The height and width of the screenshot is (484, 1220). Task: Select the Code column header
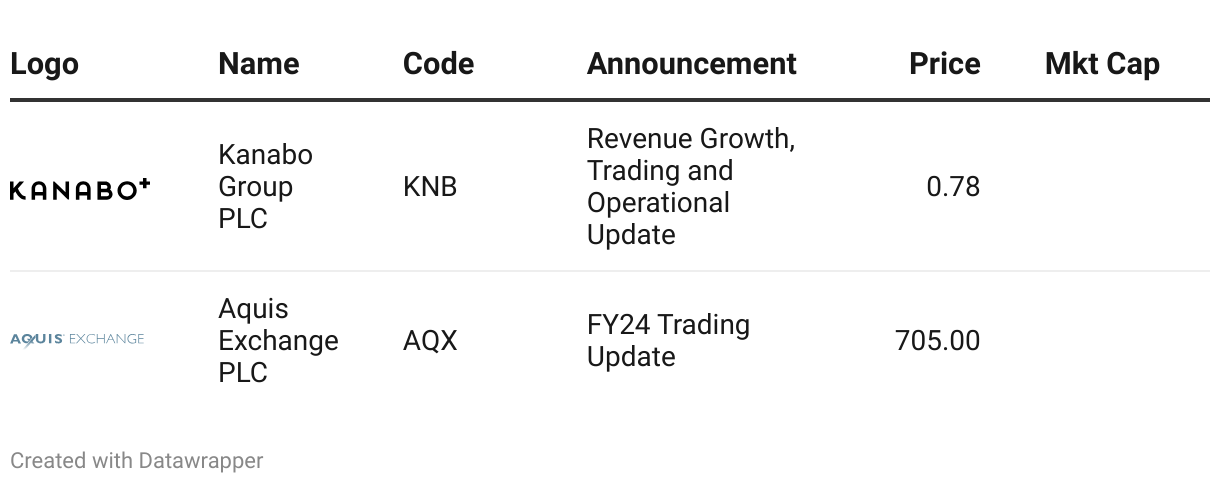click(438, 64)
